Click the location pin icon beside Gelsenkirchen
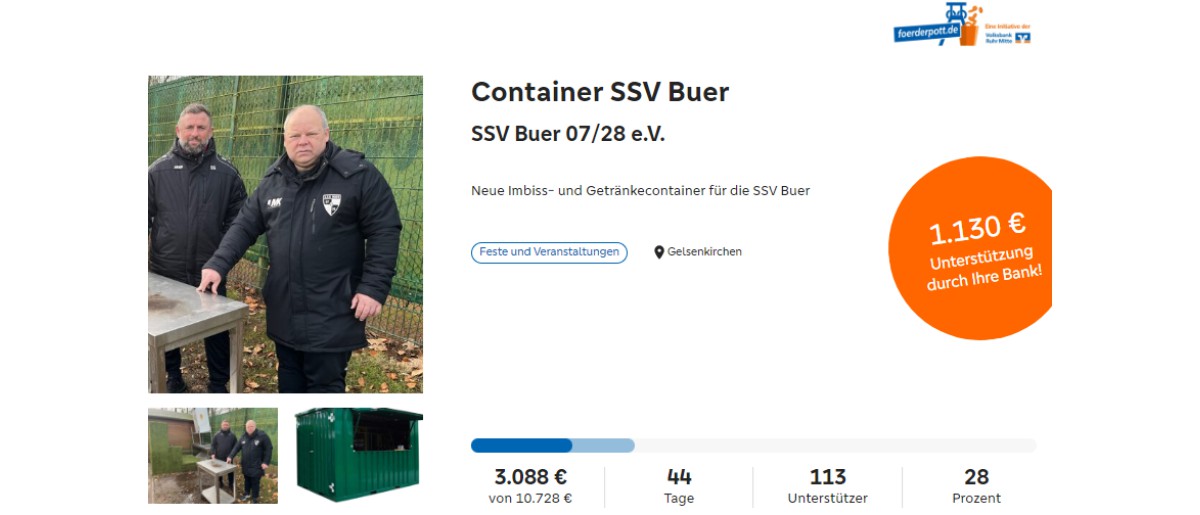 pyautogui.click(x=659, y=252)
